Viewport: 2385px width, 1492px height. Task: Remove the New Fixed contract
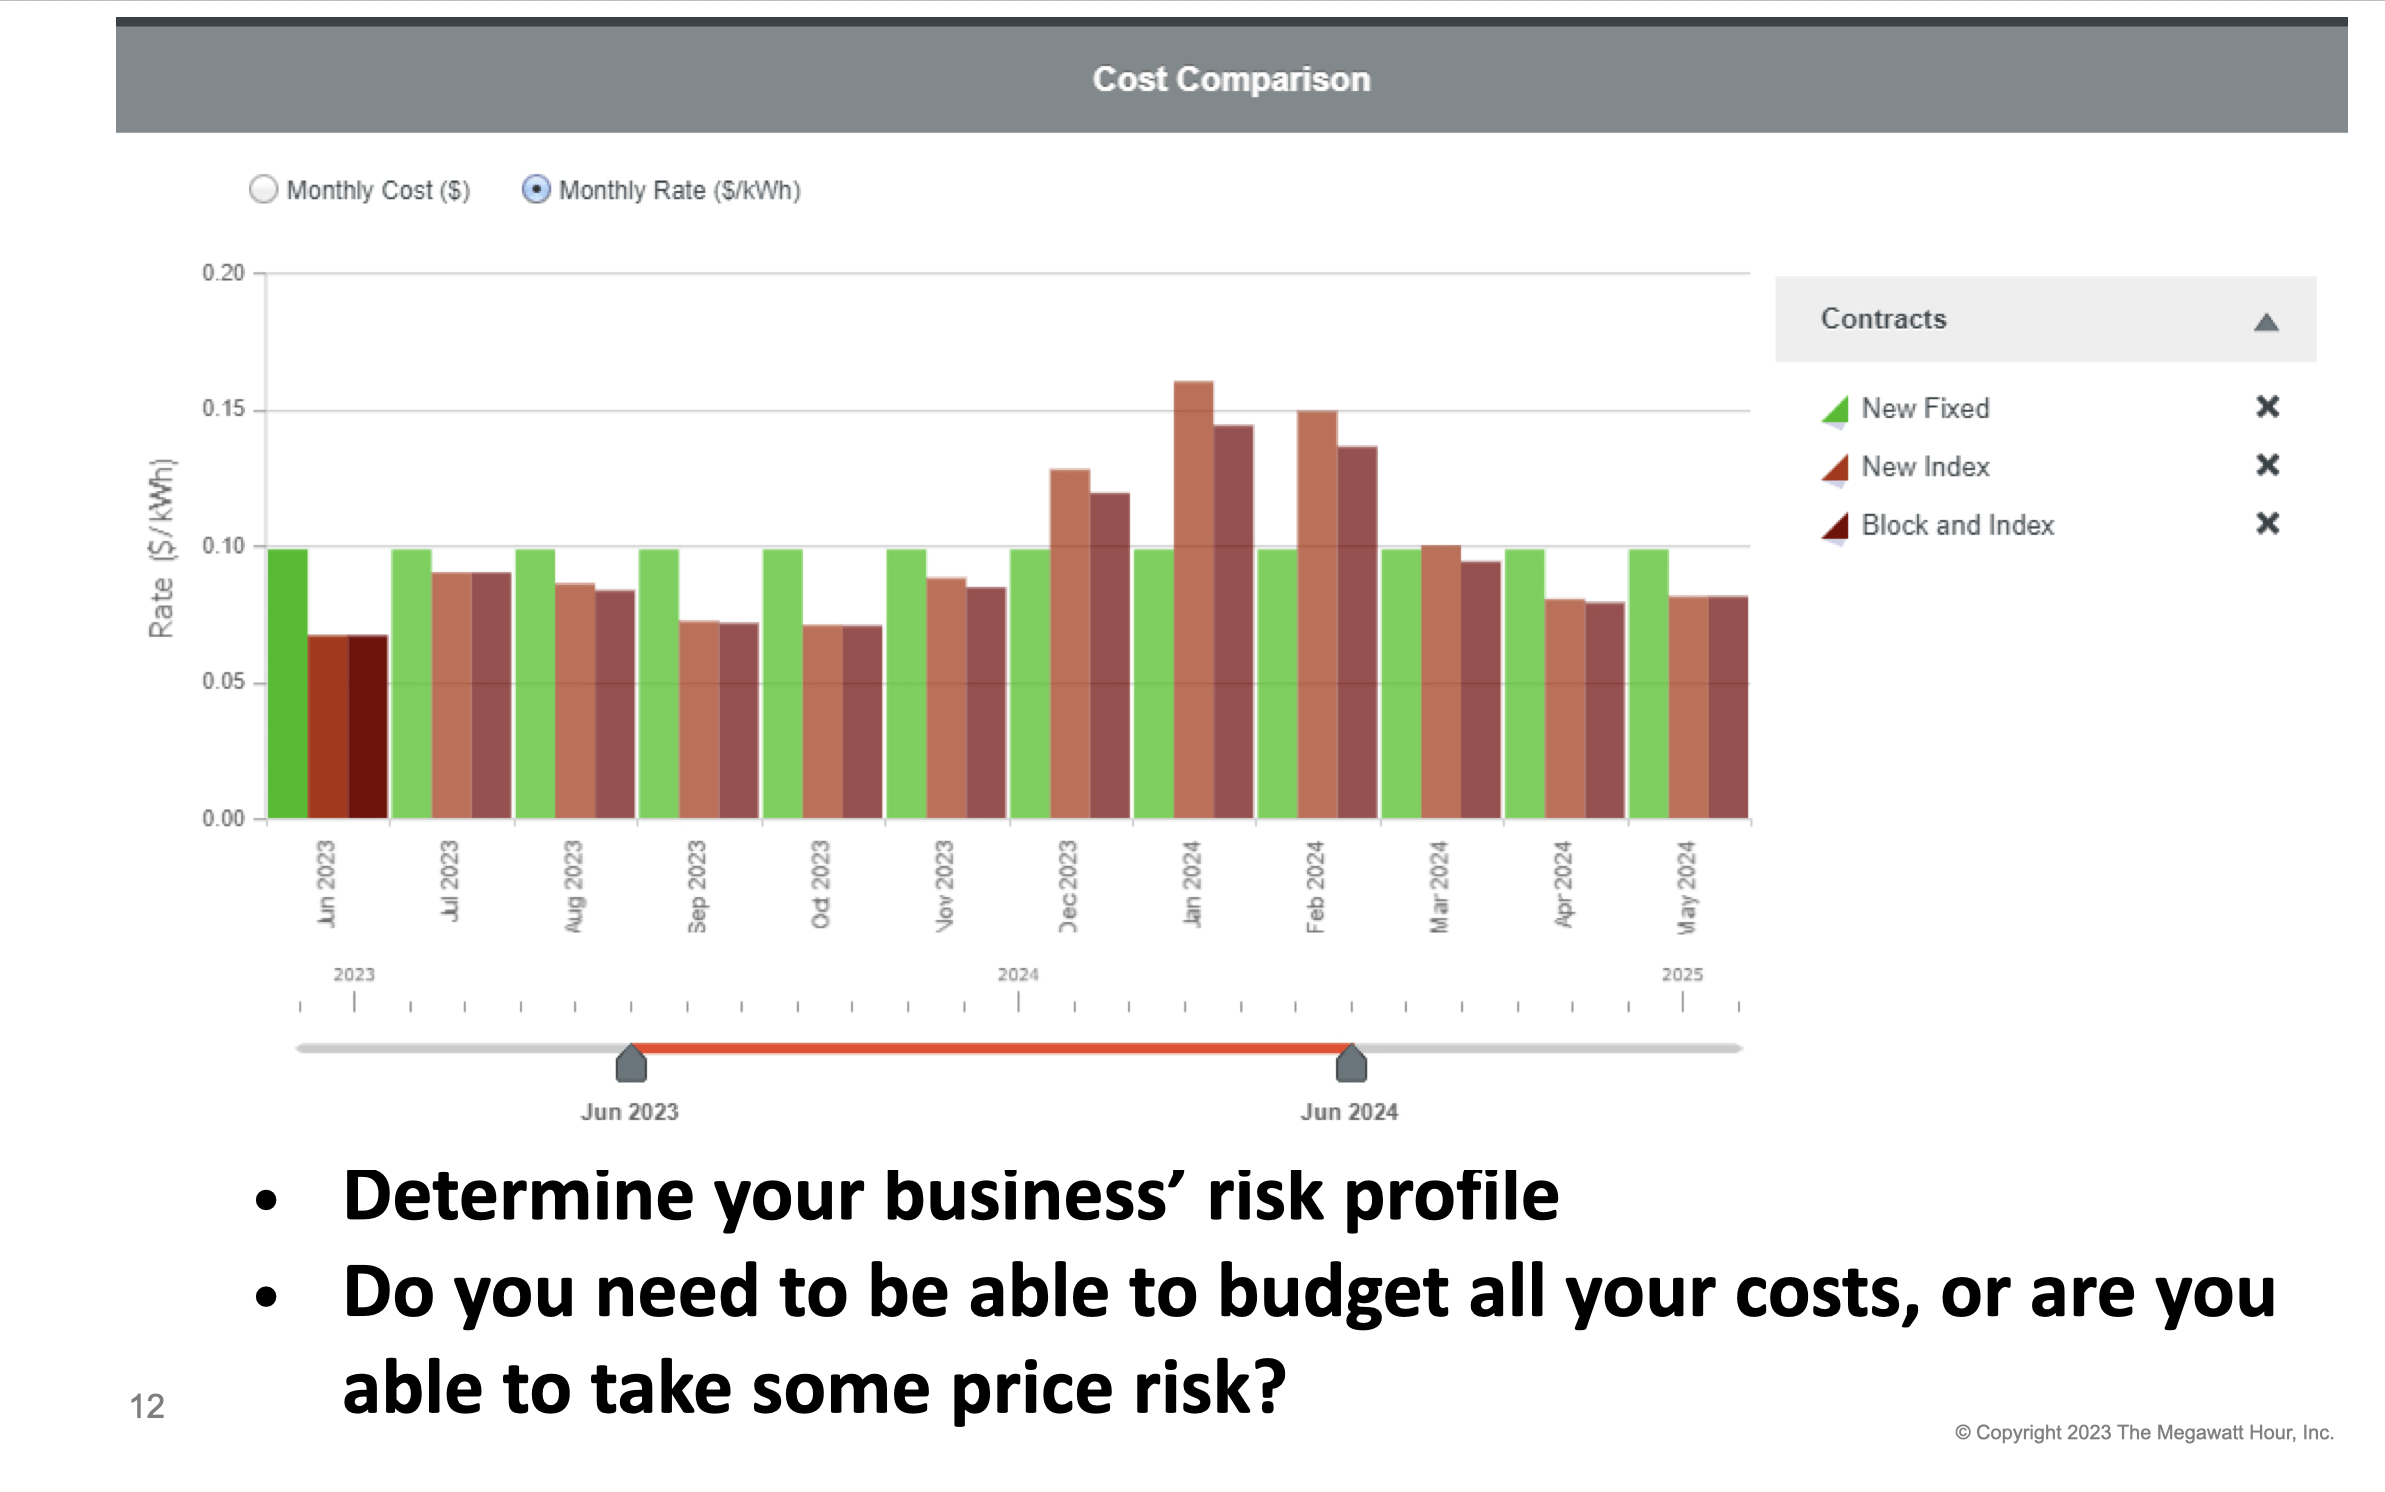[x=2267, y=407]
